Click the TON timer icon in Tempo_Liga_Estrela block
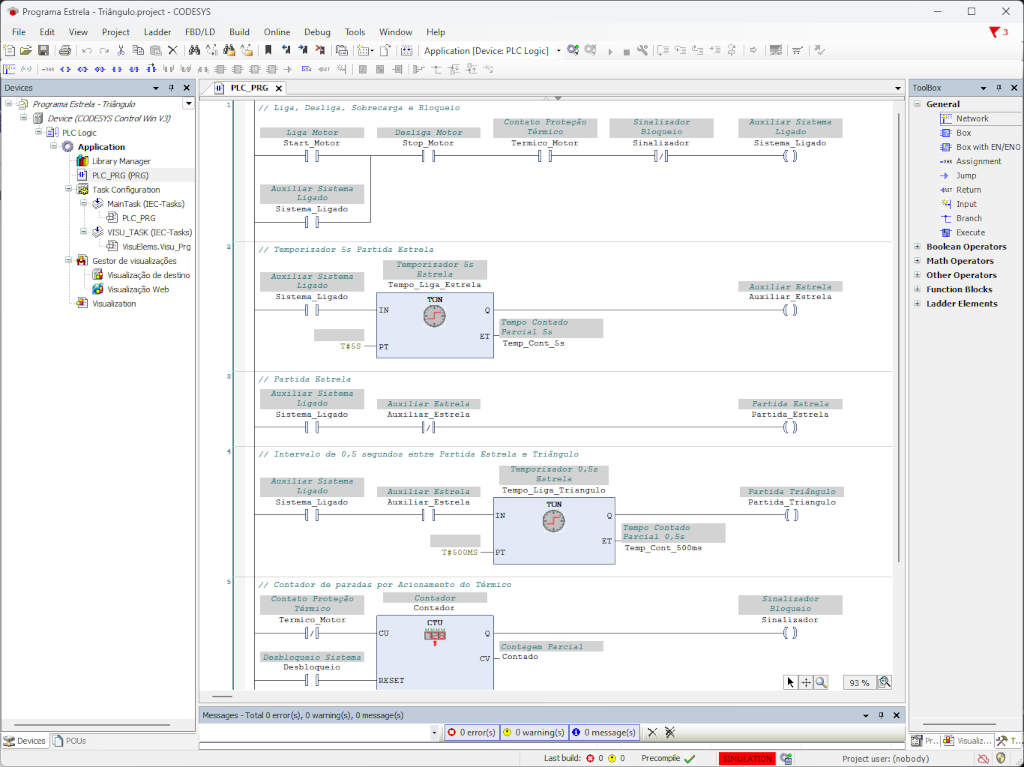Viewport: 1024px width, 767px height. coord(434,316)
